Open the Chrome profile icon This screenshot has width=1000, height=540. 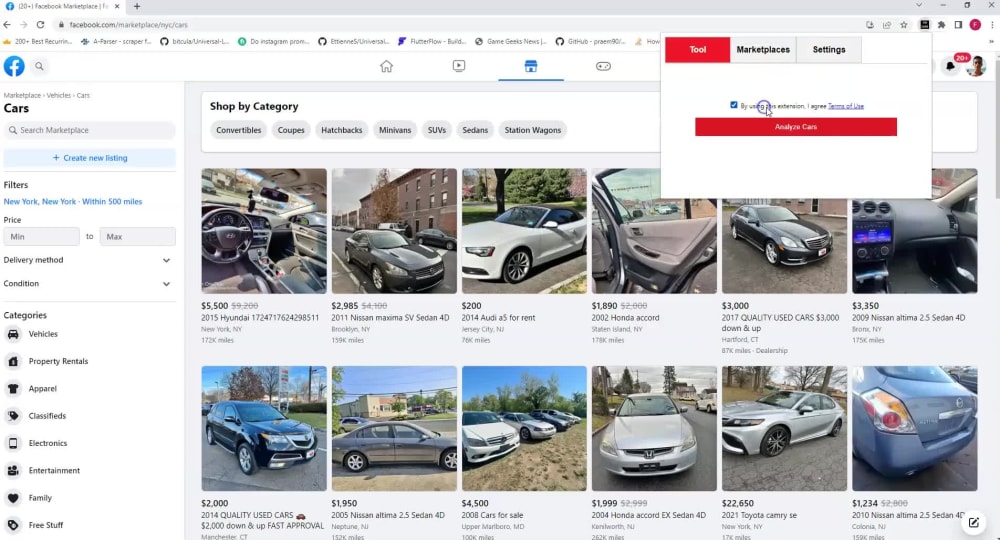click(x=975, y=25)
